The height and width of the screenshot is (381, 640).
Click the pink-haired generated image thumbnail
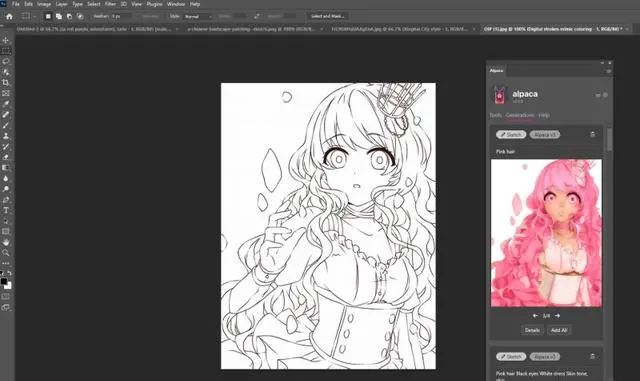546,233
